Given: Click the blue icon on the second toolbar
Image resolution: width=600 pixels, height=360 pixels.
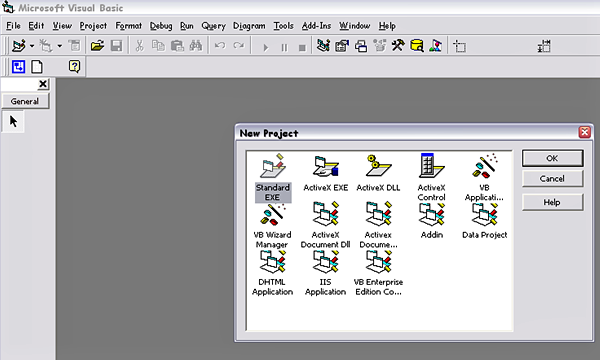Looking at the screenshot, I should coord(18,67).
